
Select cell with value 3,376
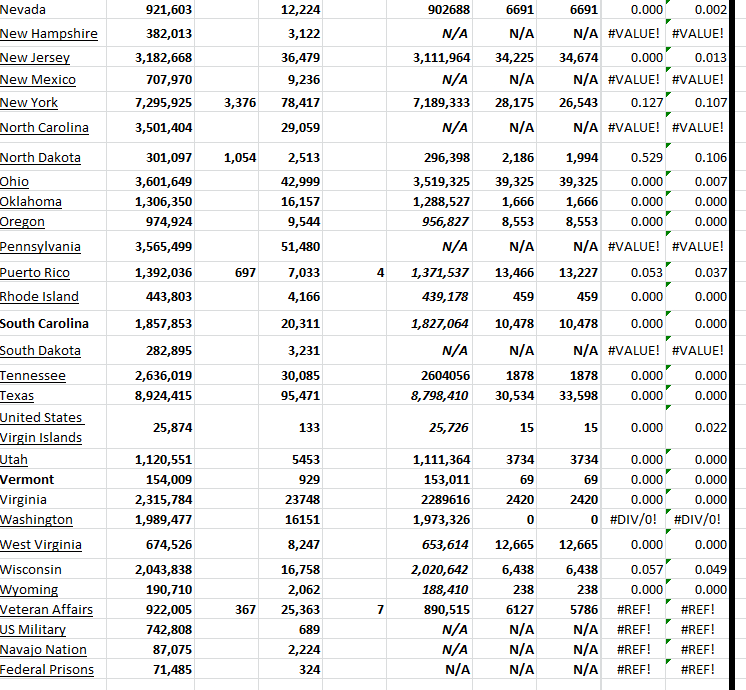point(226,102)
